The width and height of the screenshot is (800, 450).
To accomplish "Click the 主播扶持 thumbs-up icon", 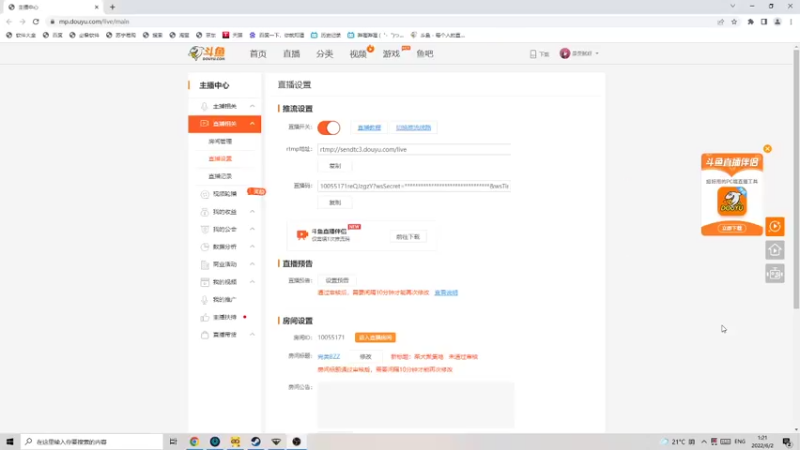I will 205,317.
